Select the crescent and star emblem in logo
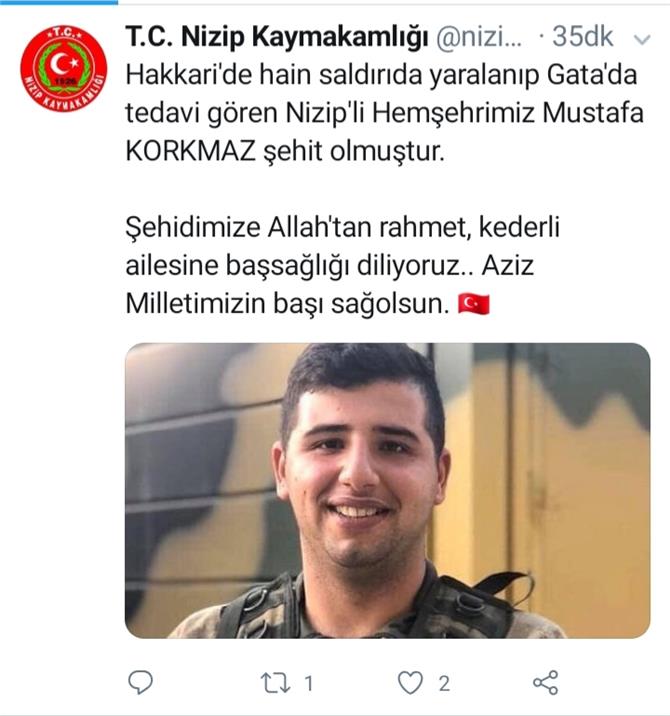Screen dimensions: 670x716 click(x=63, y=63)
